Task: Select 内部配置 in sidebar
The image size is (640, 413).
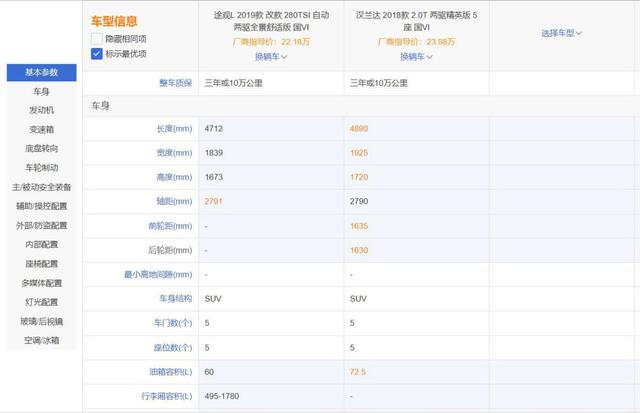Action: [42, 244]
